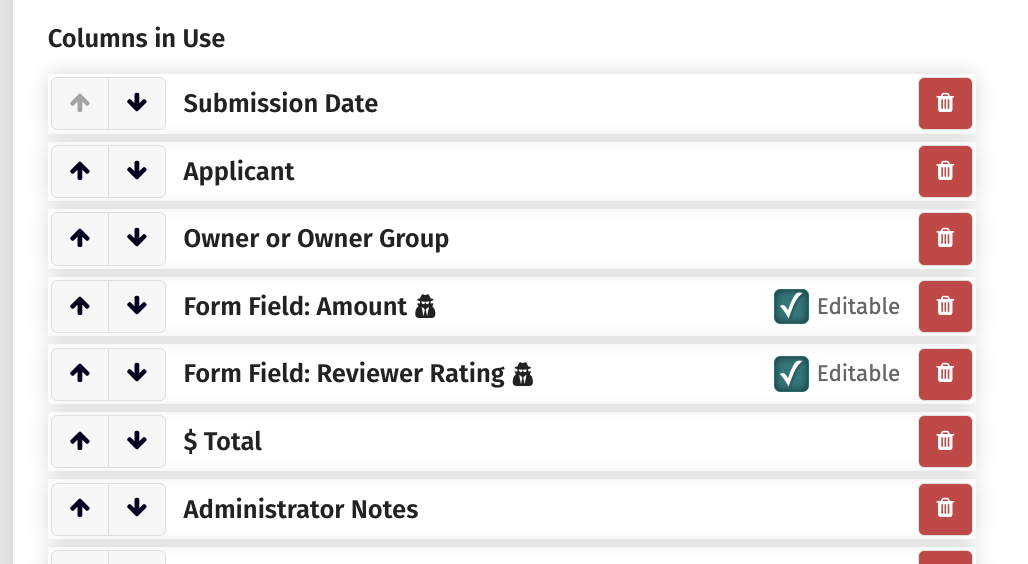Move Form Field: Reviewer Rating up

[80, 374]
